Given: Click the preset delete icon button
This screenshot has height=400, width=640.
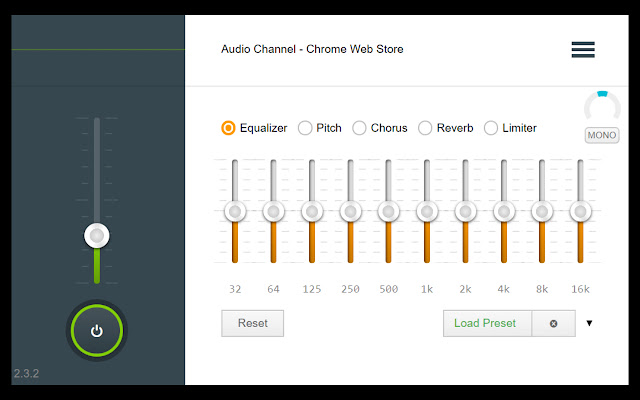Looking at the screenshot, I should pyautogui.click(x=553, y=323).
